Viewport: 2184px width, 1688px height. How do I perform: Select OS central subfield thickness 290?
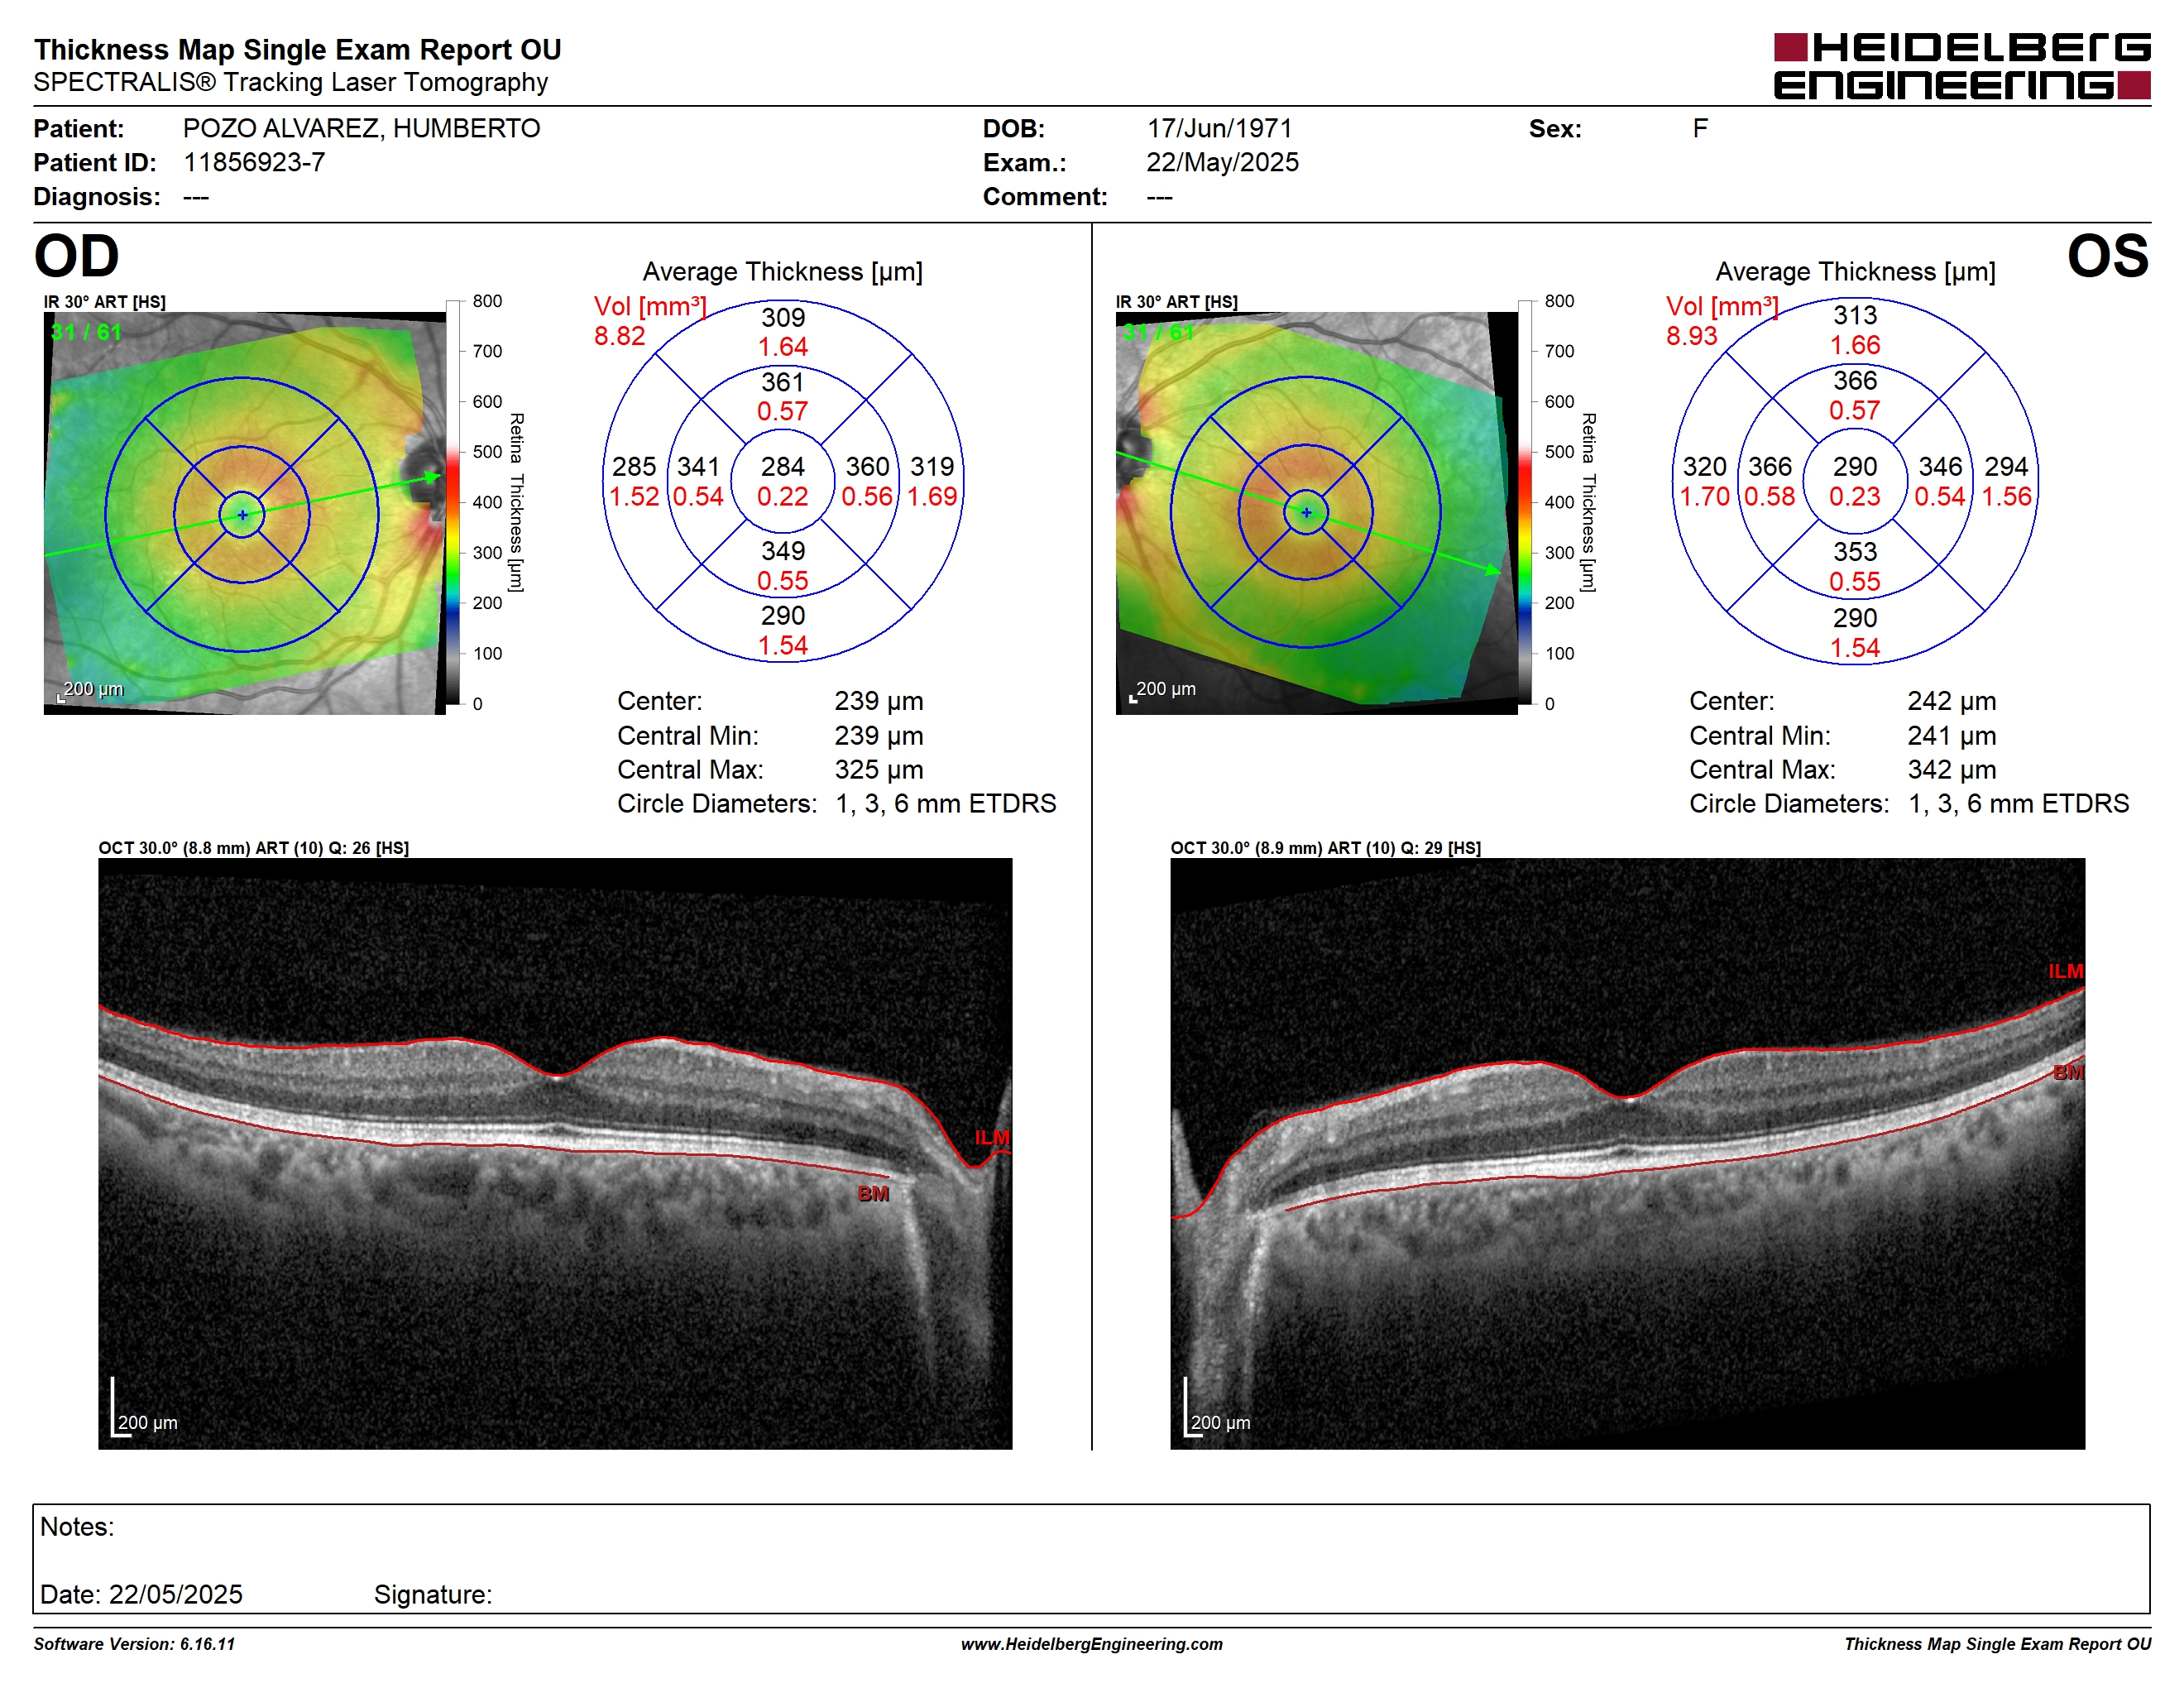(x=1854, y=467)
